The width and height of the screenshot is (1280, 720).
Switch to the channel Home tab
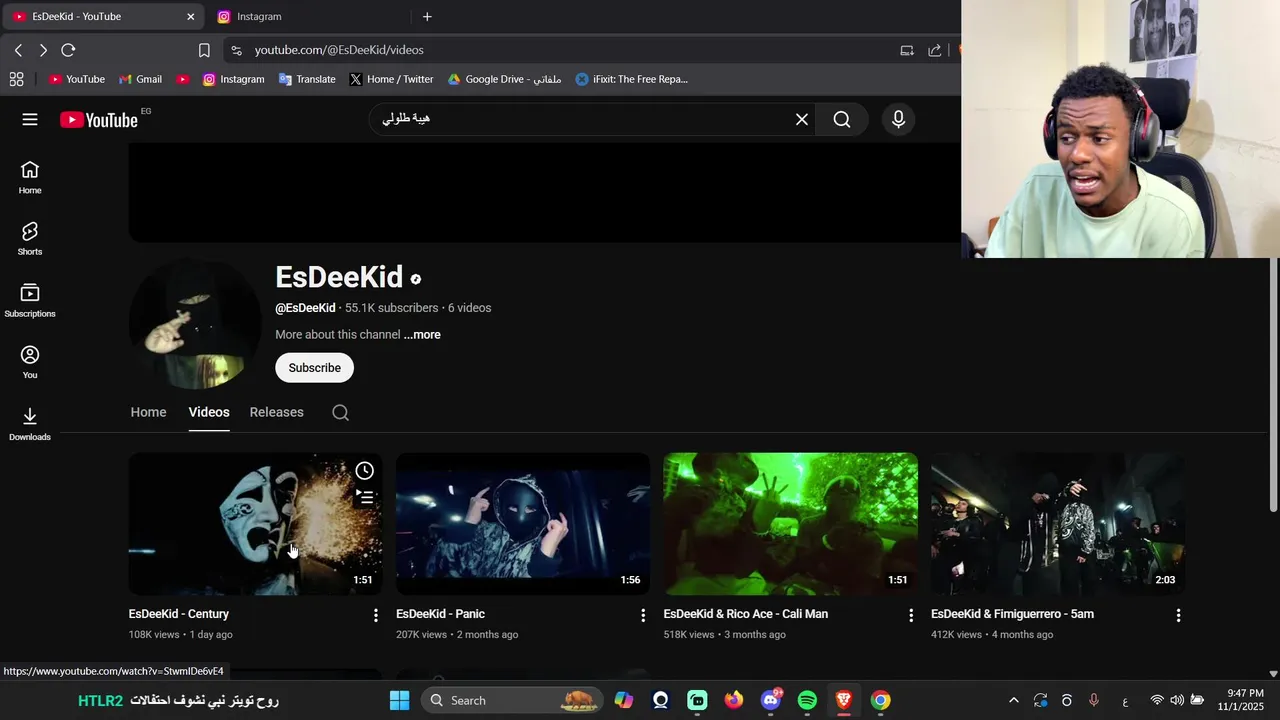point(148,412)
